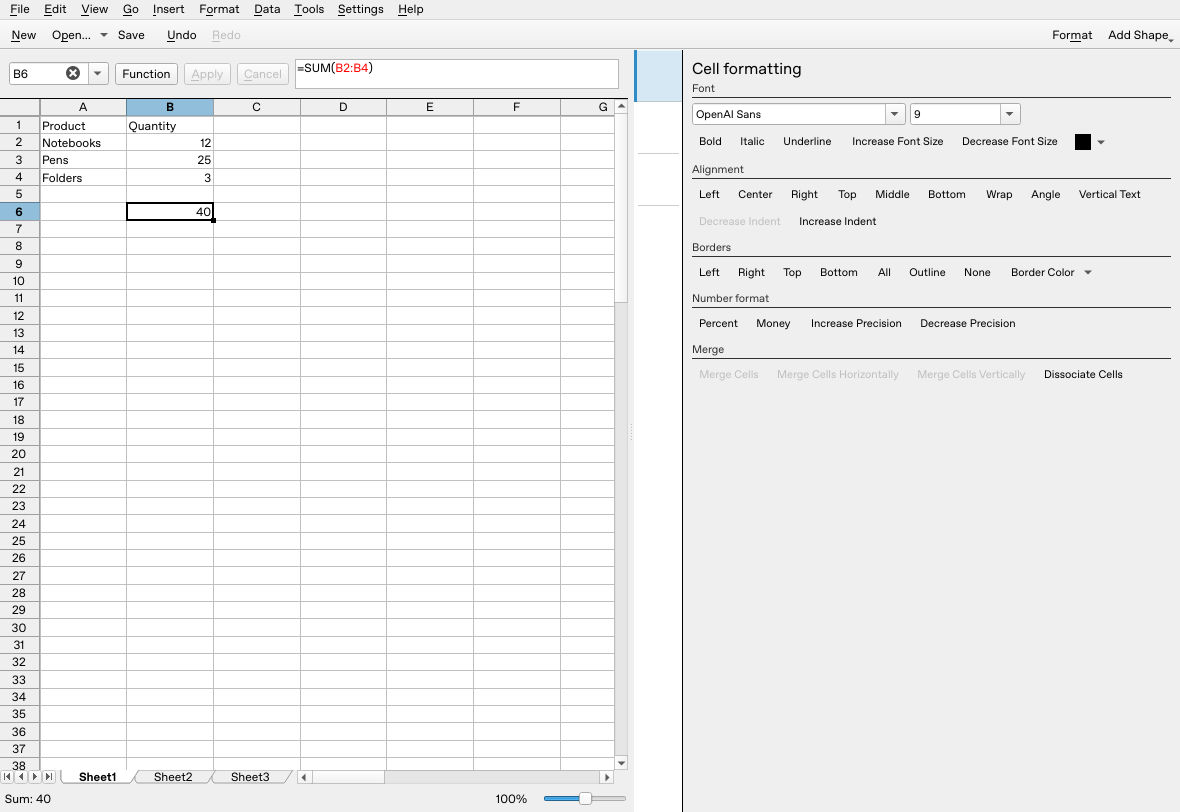
Task: Click Dissociate Cells
Action: pyautogui.click(x=1083, y=375)
